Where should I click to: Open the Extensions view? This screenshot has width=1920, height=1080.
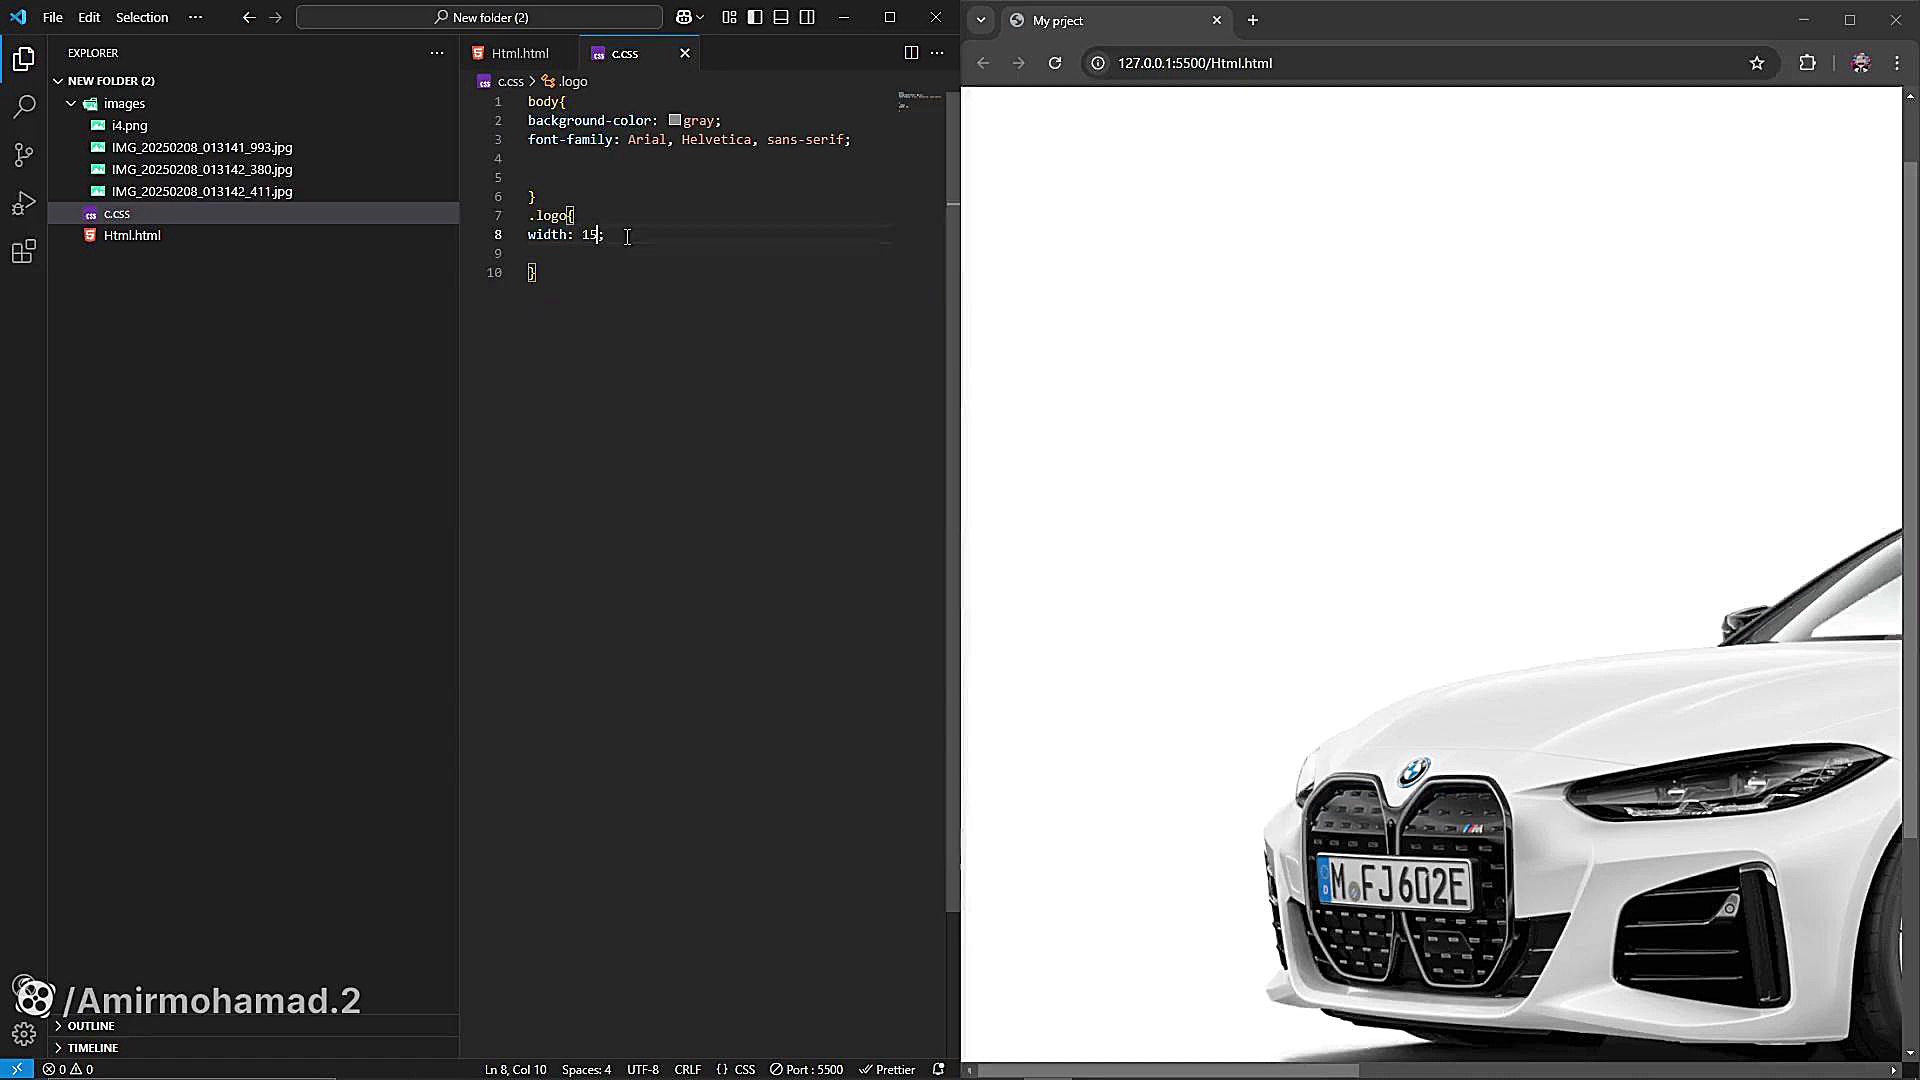point(24,251)
